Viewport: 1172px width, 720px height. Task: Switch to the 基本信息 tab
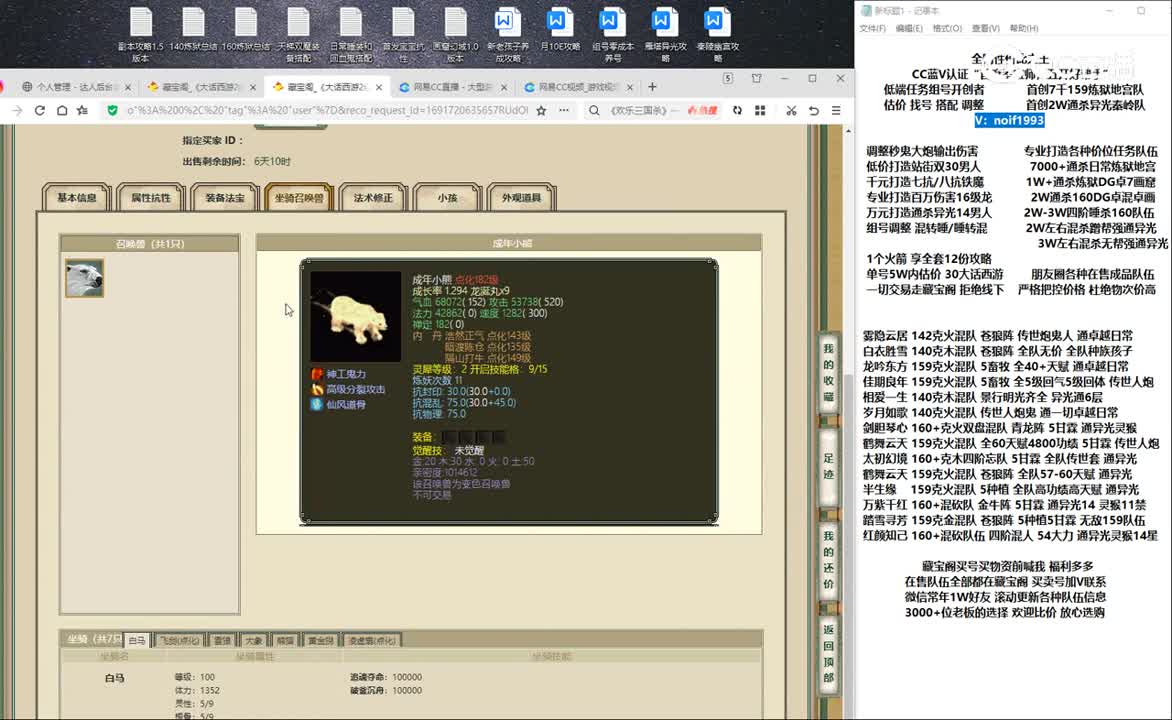click(77, 197)
